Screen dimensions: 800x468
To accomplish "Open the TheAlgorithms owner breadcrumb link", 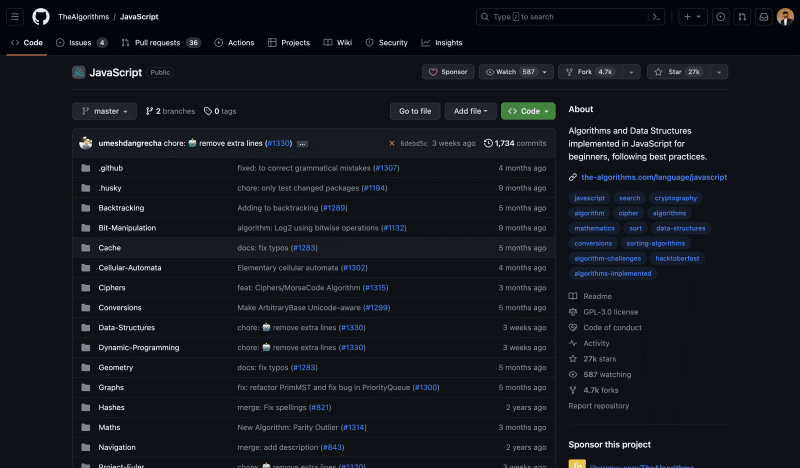I will [x=84, y=17].
